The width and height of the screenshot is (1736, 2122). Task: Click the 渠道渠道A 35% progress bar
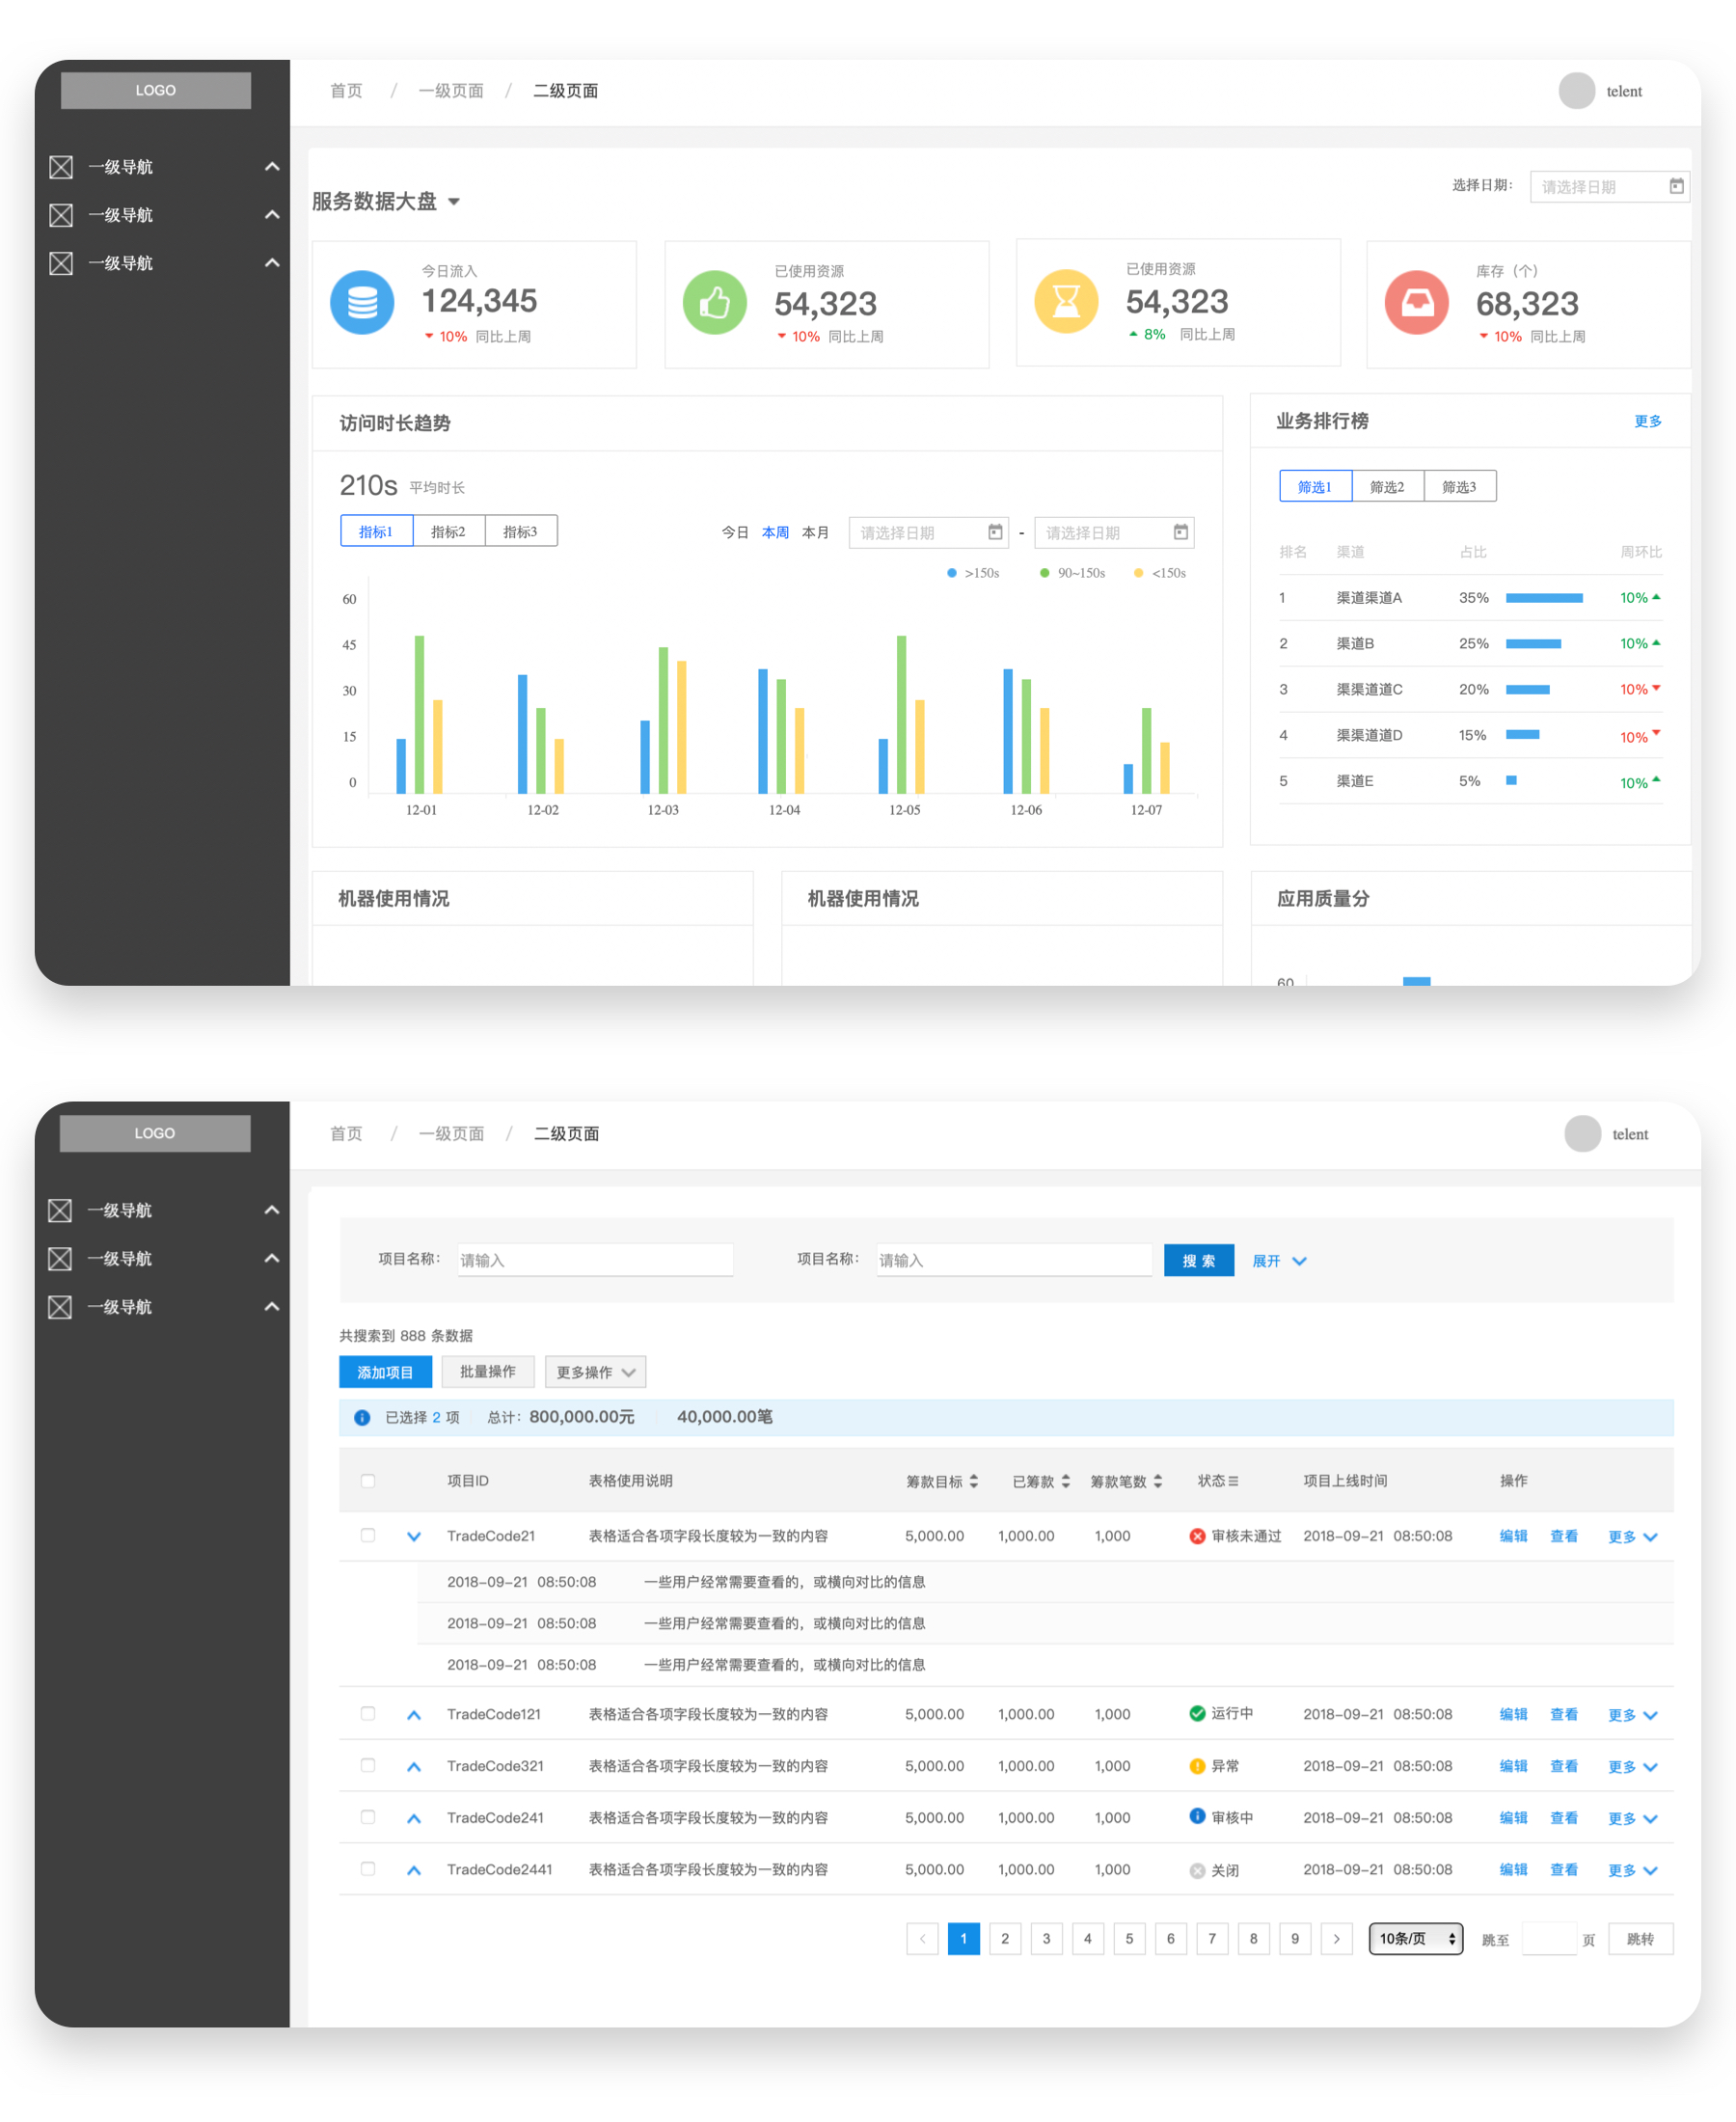(x=1544, y=598)
